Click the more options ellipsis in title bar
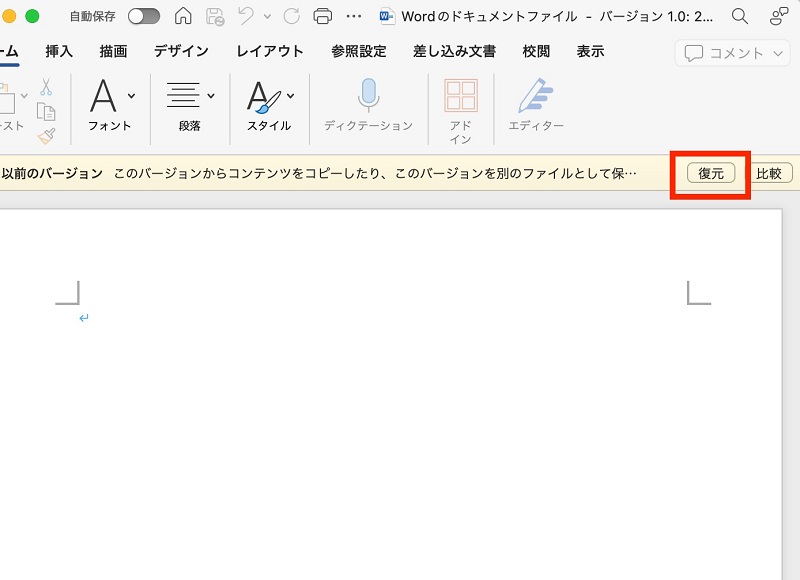The width and height of the screenshot is (800, 580). click(x=352, y=16)
